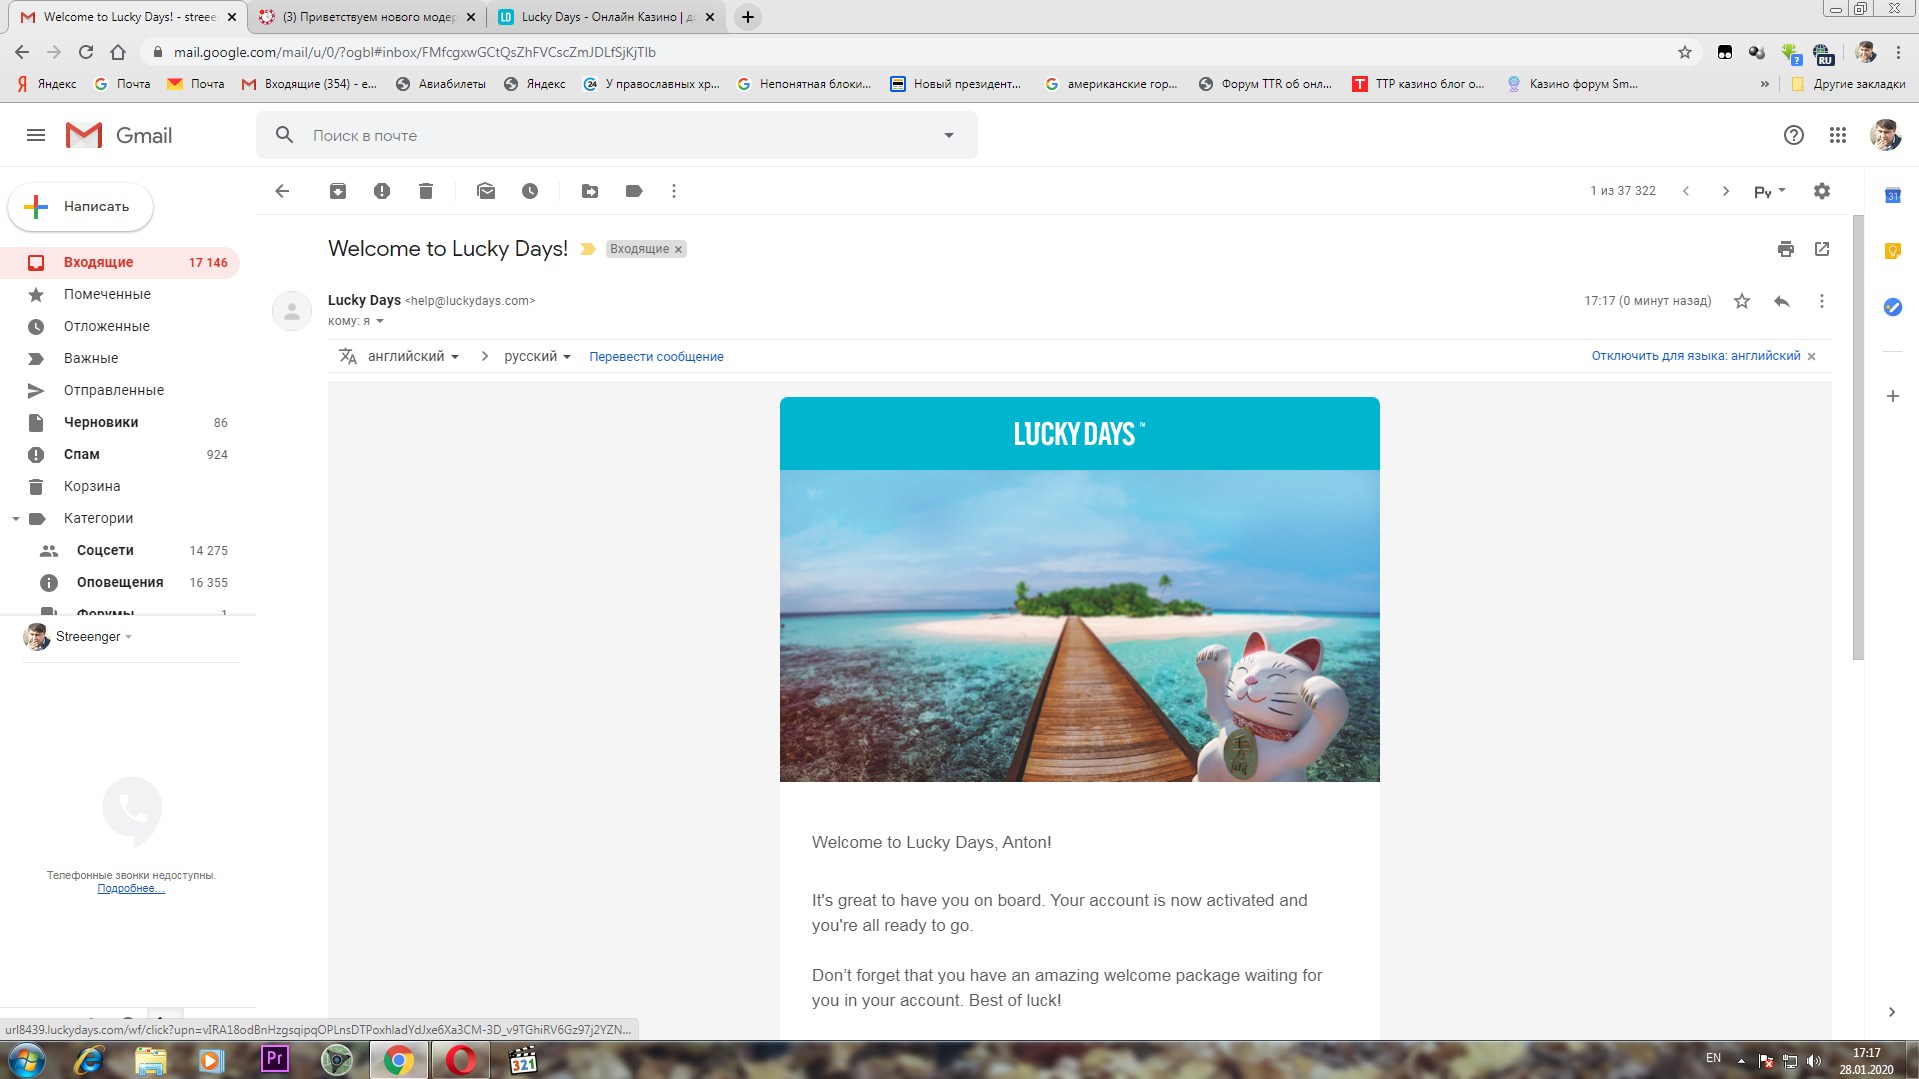Archive this email
This screenshot has height=1079, width=1919.
pos(338,191)
